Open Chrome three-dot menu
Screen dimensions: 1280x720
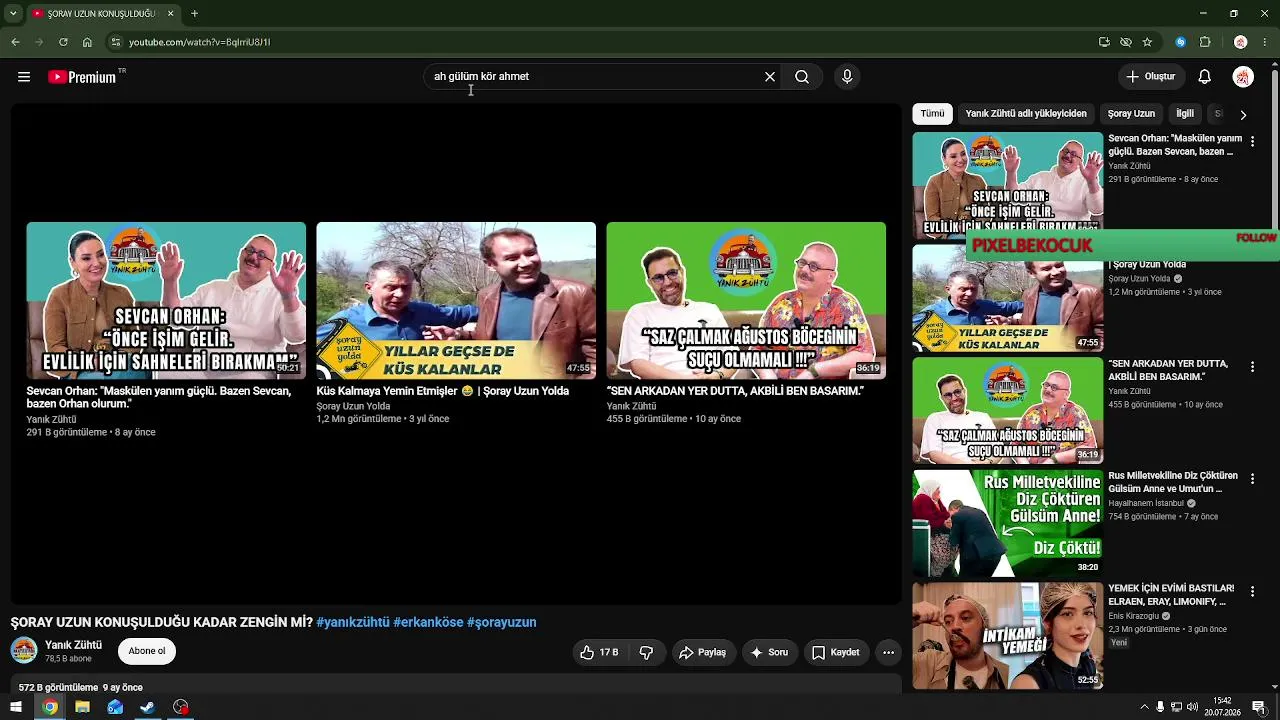(1265, 42)
